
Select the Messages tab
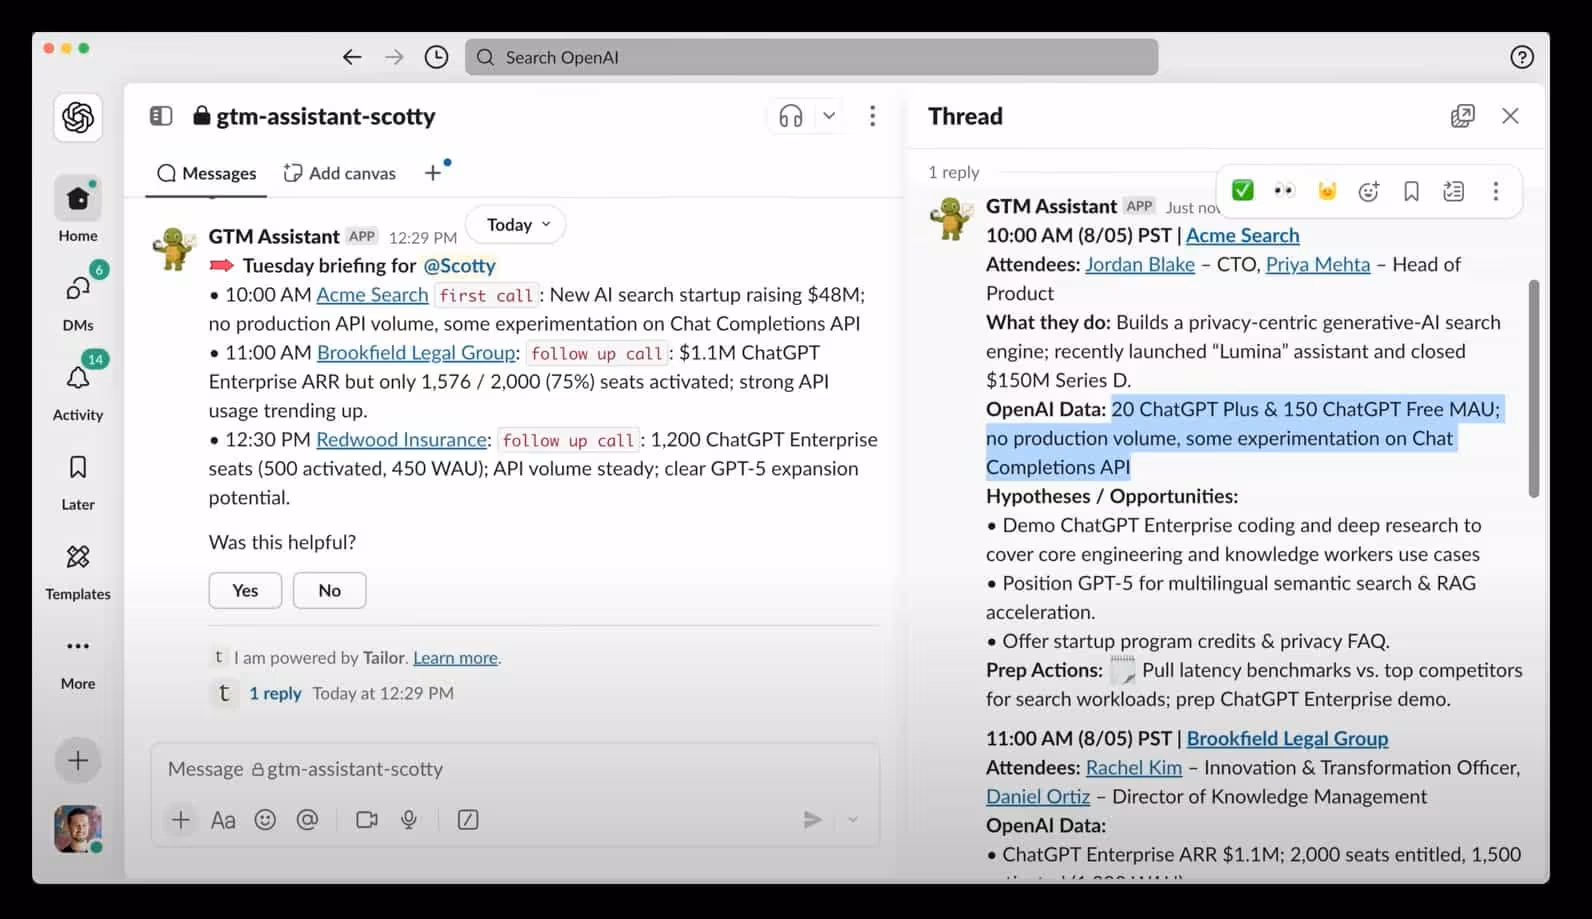pyautogui.click(x=207, y=173)
